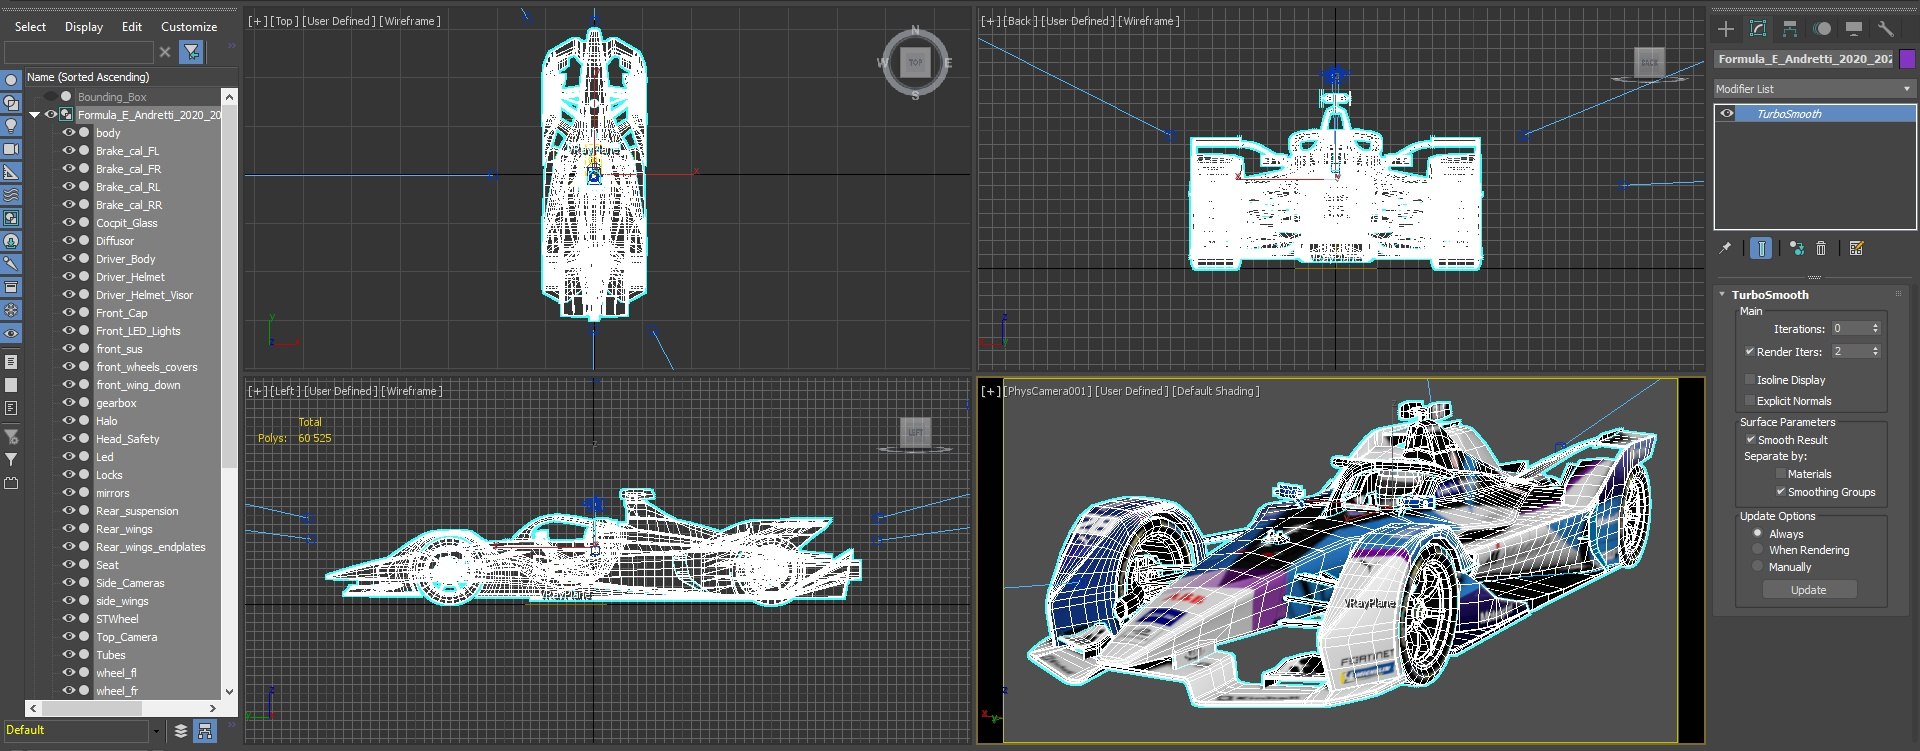
Task: Toggle Render Iters checkbox
Action: tap(1750, 352)
